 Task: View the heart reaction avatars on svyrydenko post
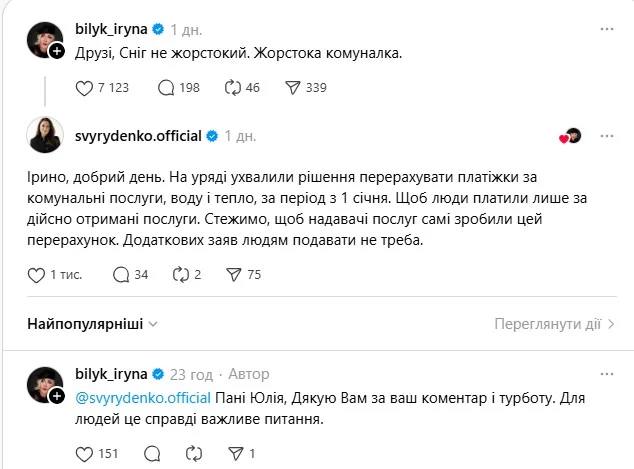570,136
